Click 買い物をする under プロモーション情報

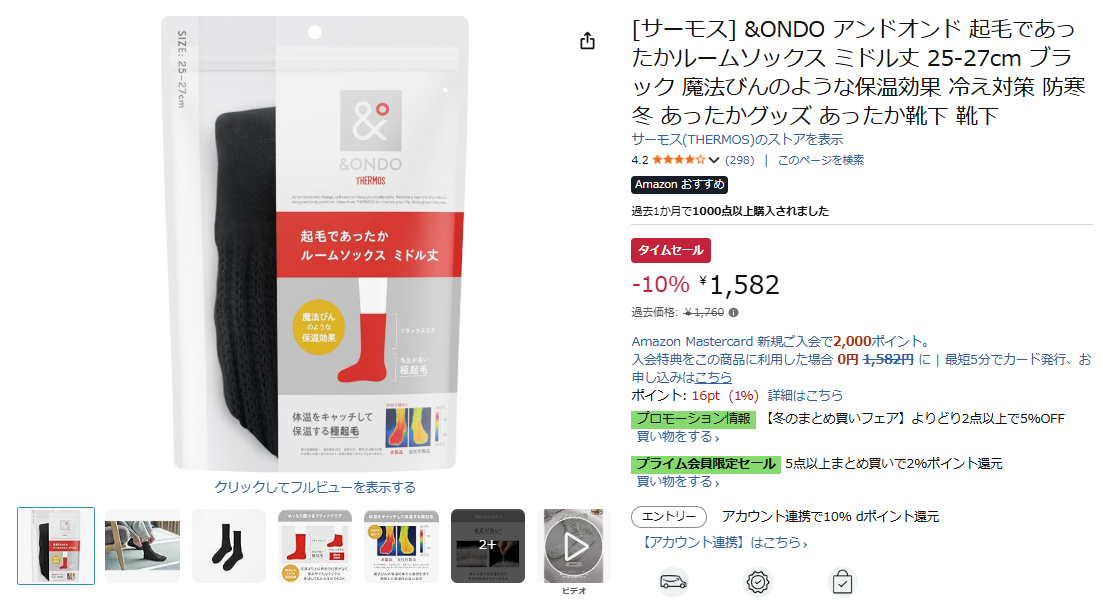click(x=678, y=436)
